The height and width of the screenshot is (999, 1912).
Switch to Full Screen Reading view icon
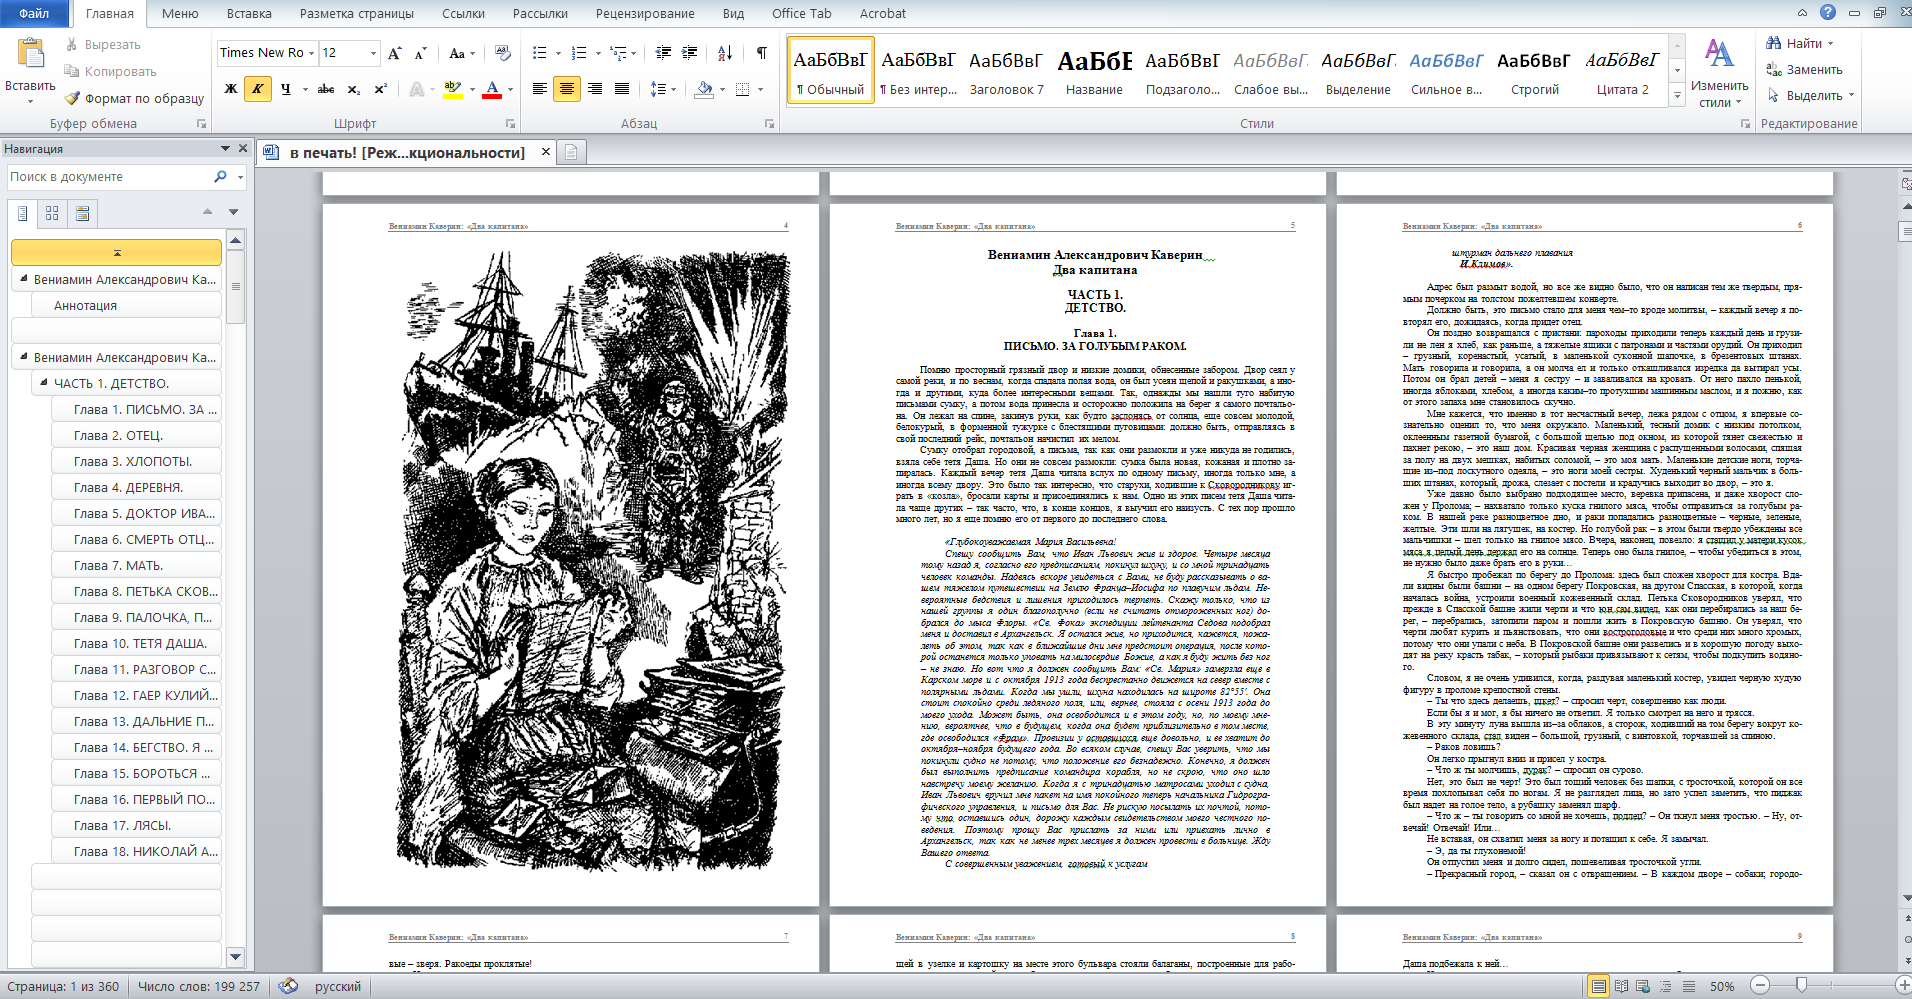tap(1621, 986)
